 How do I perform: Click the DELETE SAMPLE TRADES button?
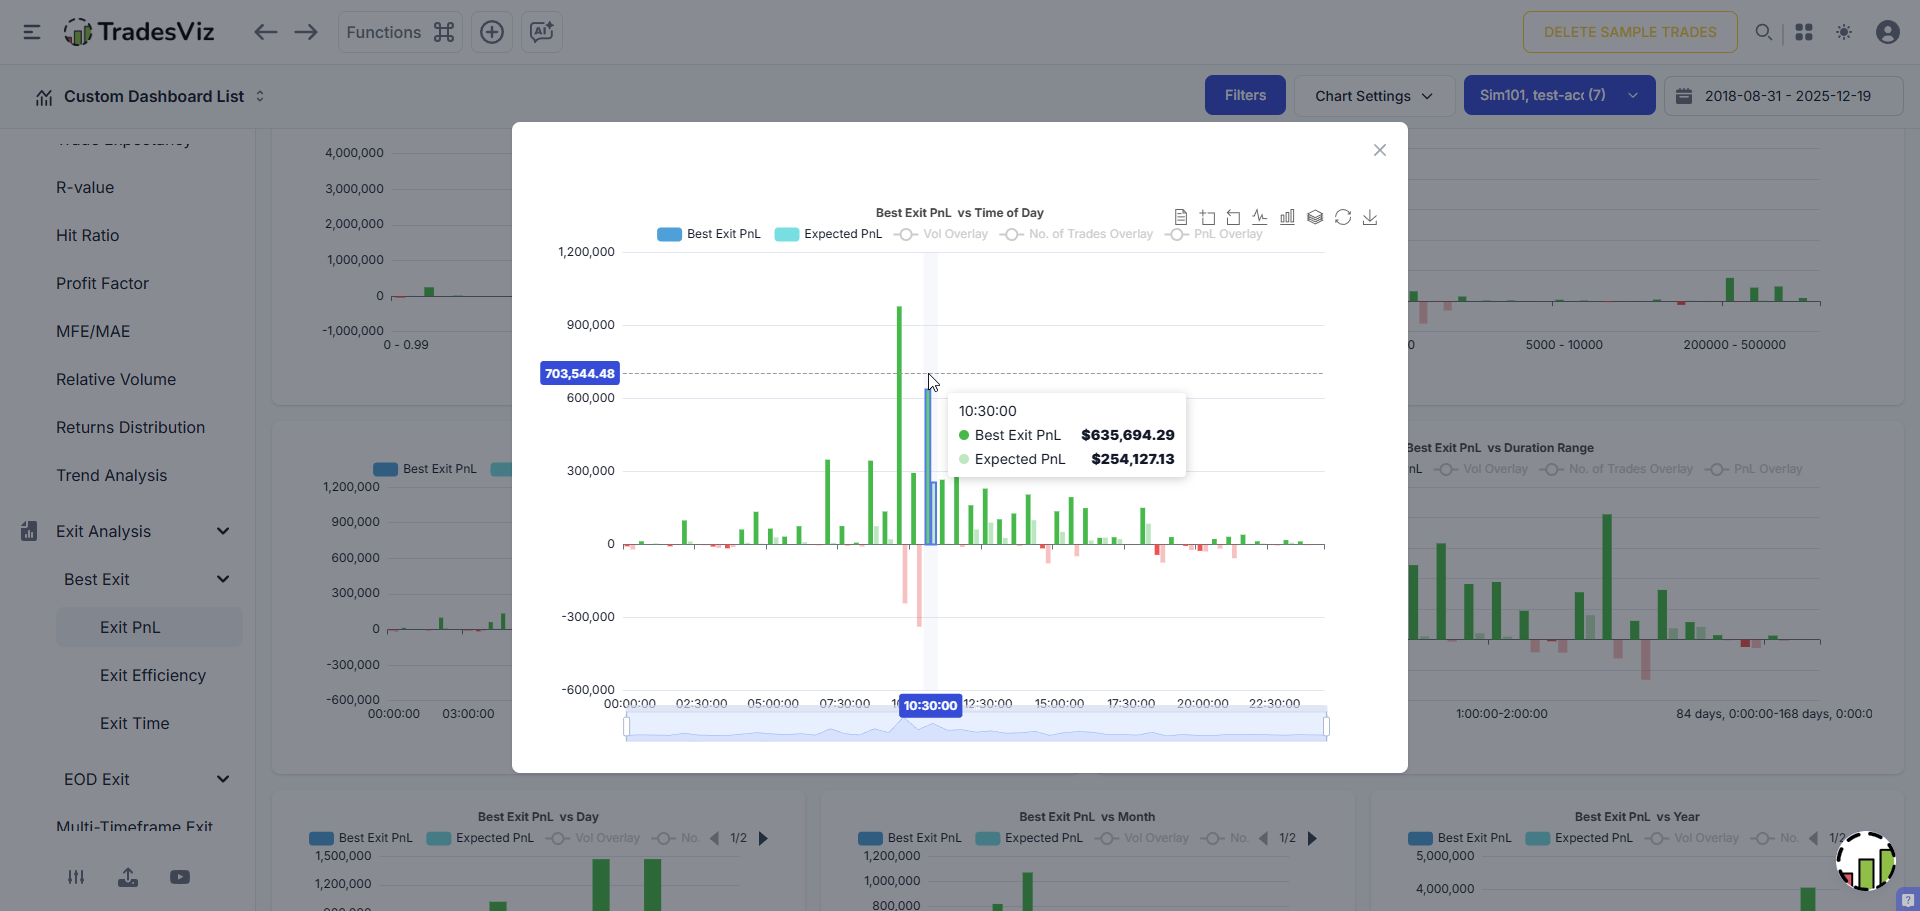coord(1629,32)
